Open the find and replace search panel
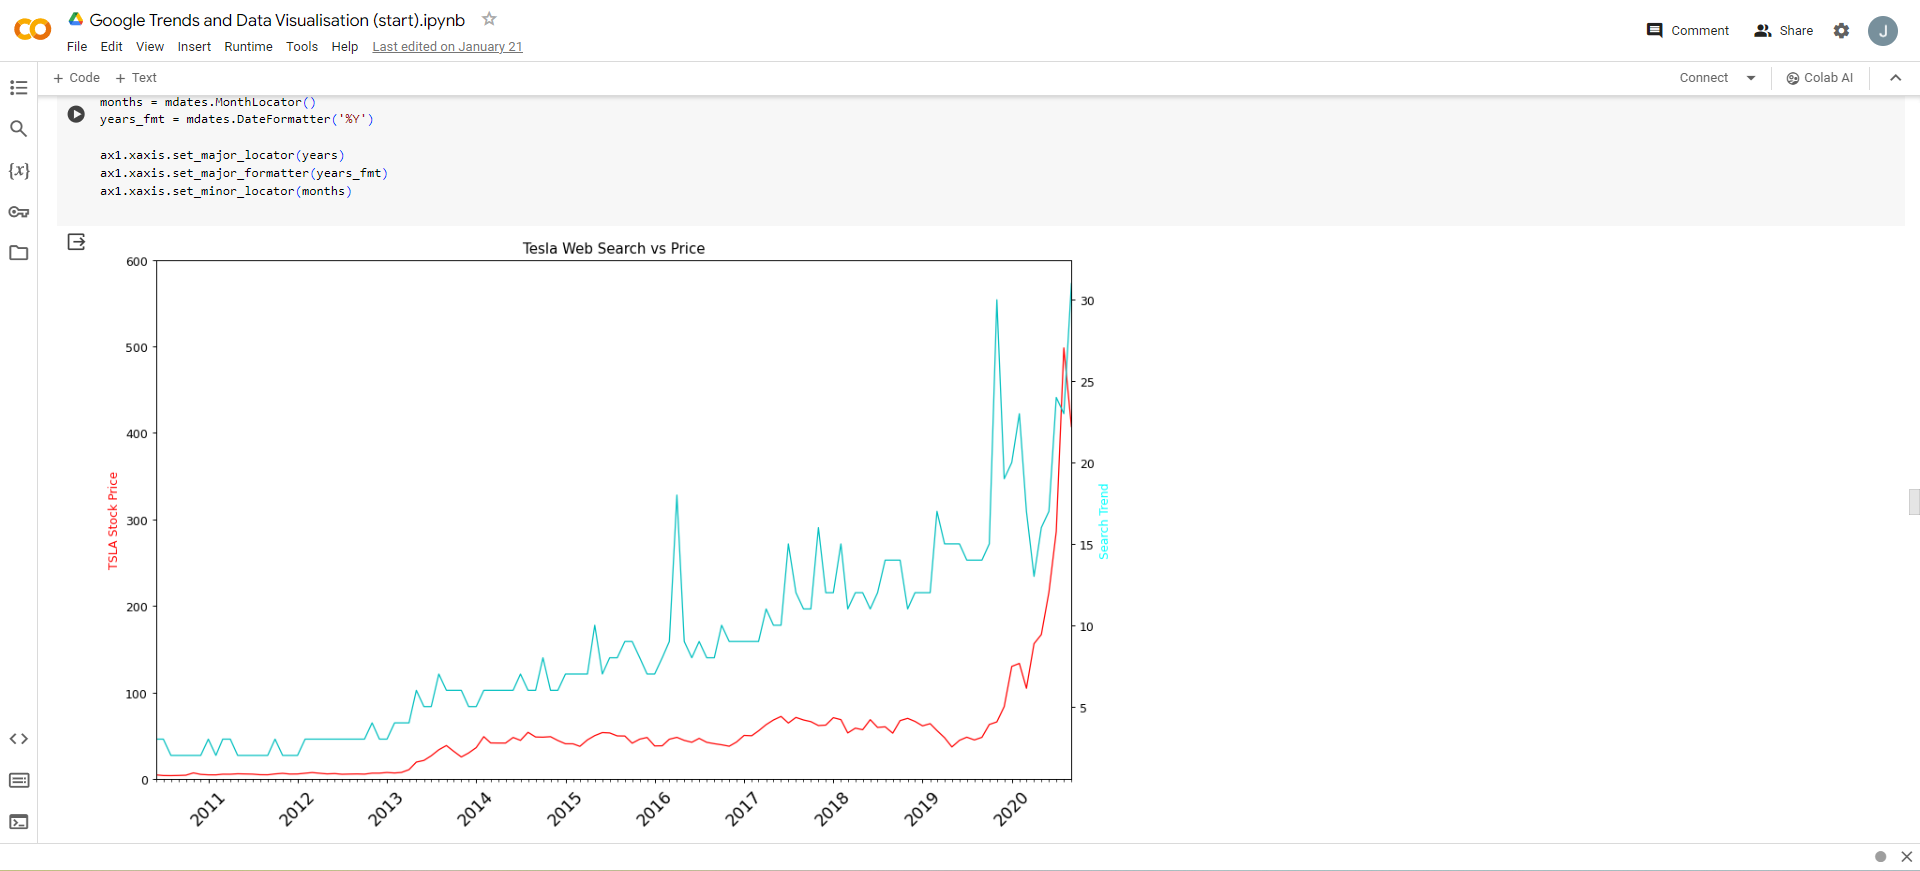 [18, 129]
